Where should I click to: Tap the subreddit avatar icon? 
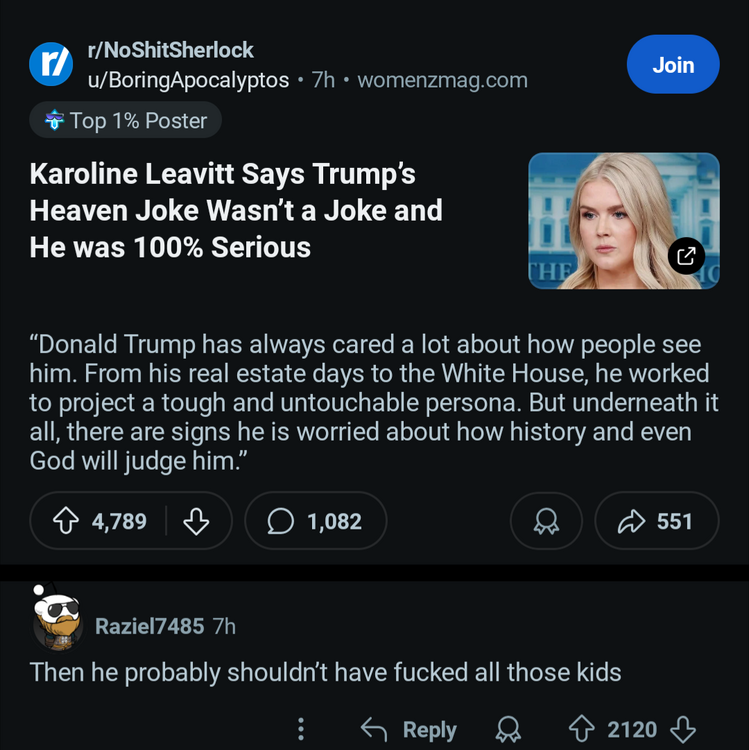(x=51, y=64)
